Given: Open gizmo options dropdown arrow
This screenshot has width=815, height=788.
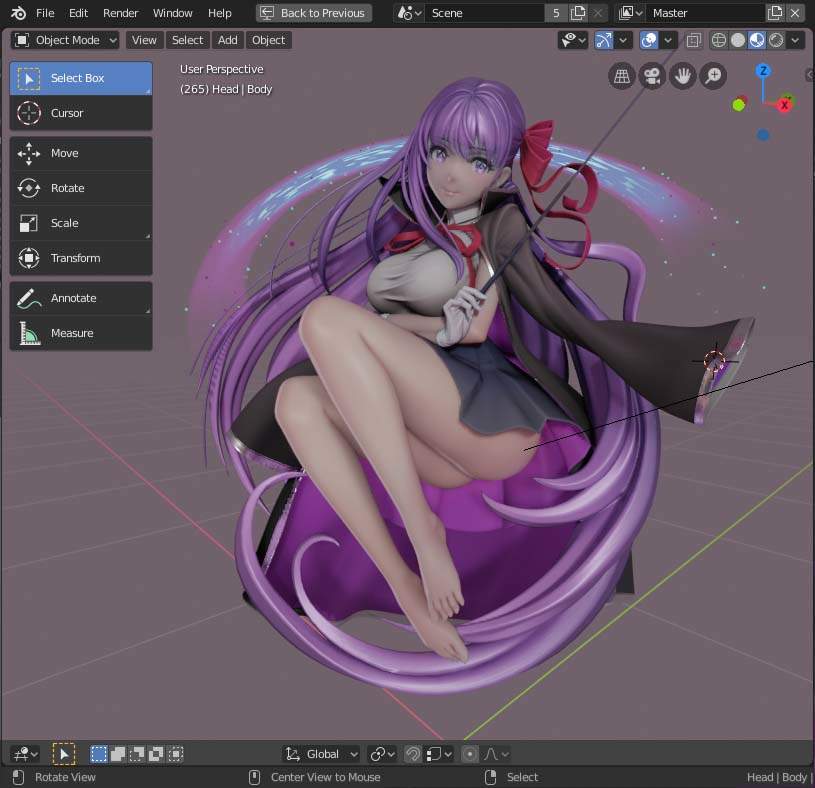Looking at the screenshot, I should tap(623, 40).
